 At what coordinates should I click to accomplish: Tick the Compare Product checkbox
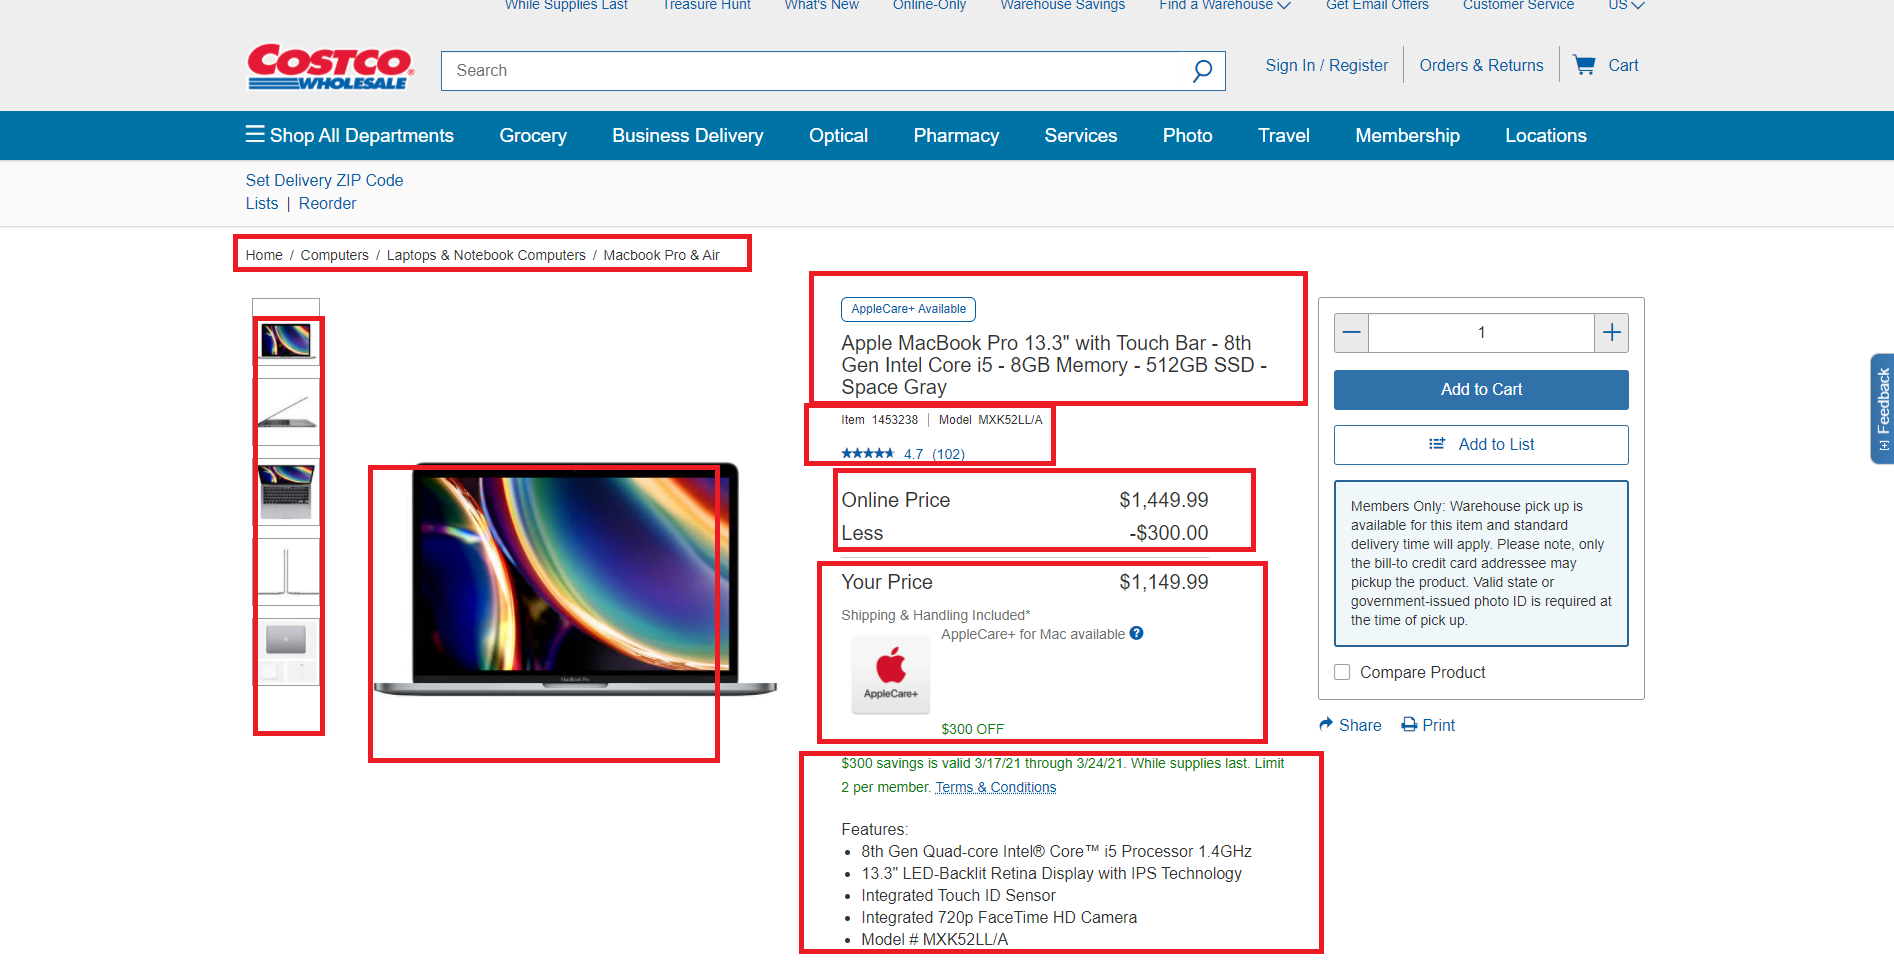pyautogui.click(x=1342, y=672)
